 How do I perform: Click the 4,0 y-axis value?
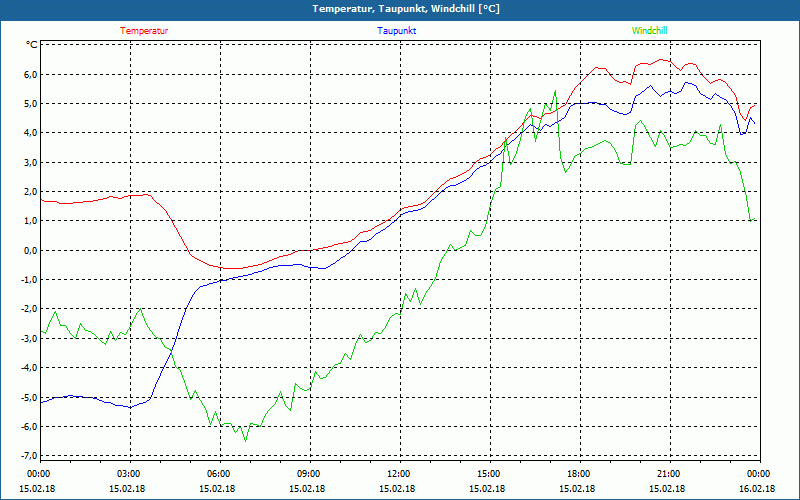tap(31, 133)
